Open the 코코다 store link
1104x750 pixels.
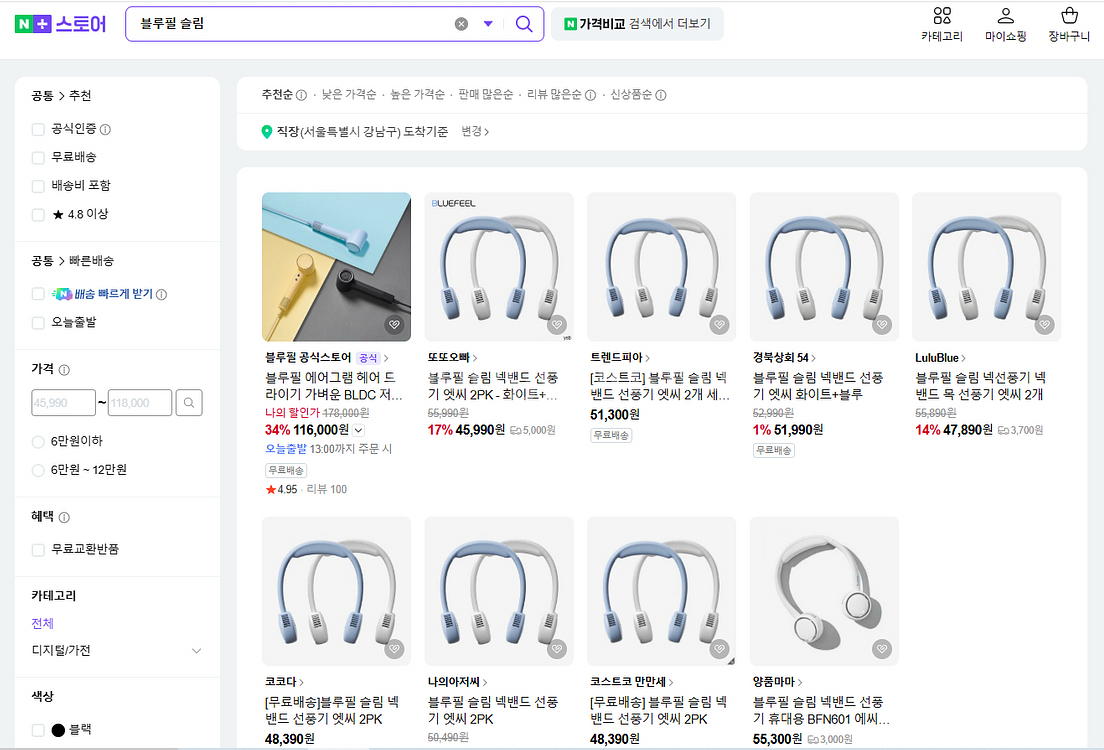coord(284,682)
